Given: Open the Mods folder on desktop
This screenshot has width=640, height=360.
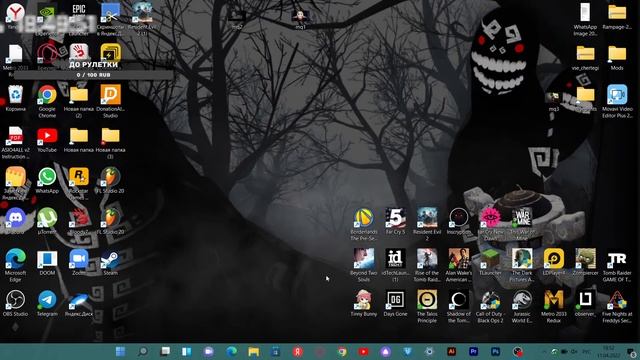Looking at the screenshot, I should click(x=617, y=54).
